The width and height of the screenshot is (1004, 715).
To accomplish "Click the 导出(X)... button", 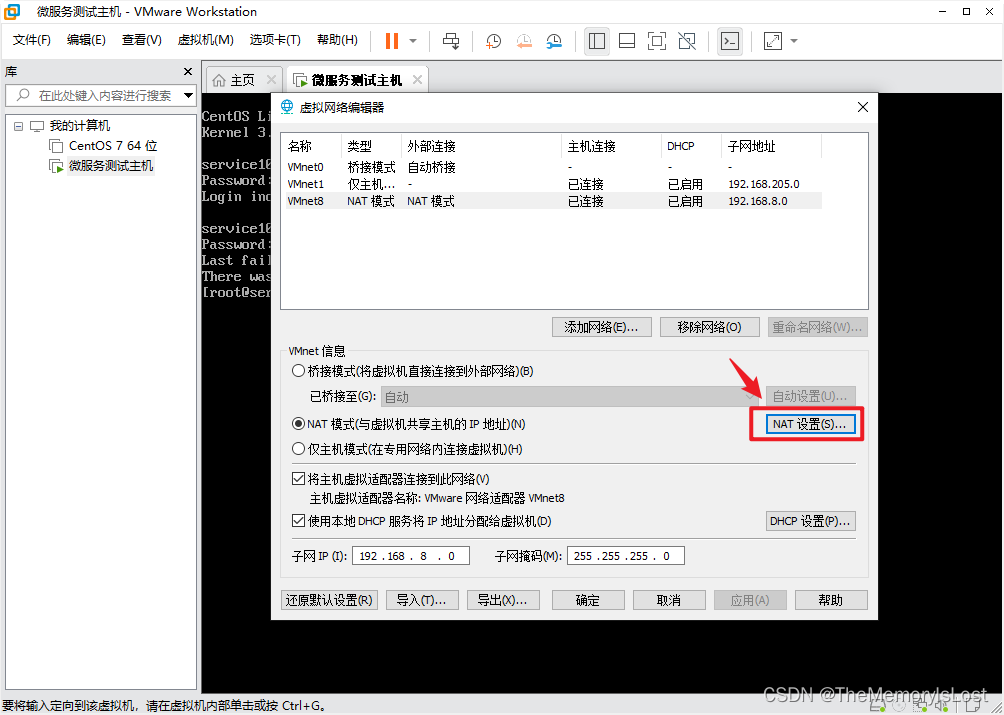I will [503, 600].
